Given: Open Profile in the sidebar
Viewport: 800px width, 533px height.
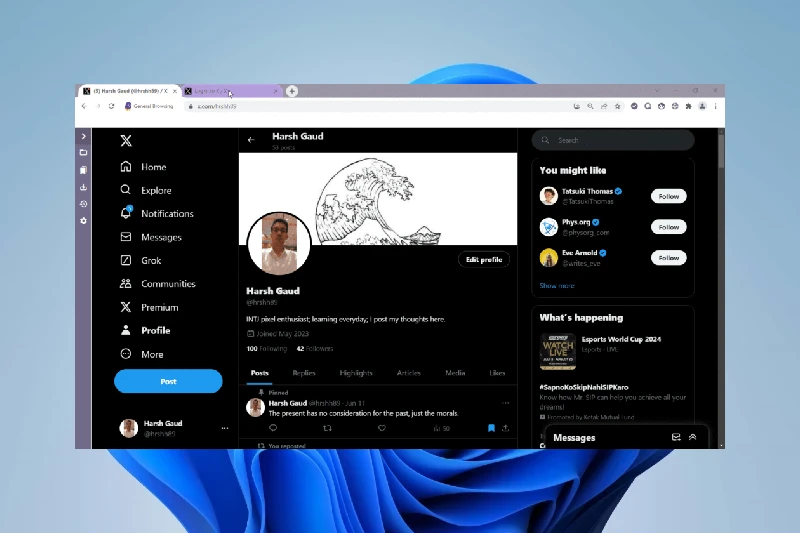Looking at the screenshot, I should click(145, 331).
